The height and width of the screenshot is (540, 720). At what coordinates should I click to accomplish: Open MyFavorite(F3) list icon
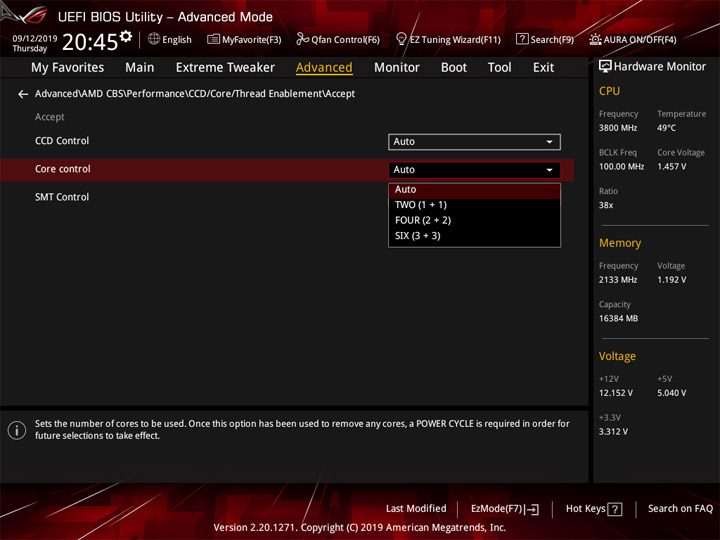214,39
